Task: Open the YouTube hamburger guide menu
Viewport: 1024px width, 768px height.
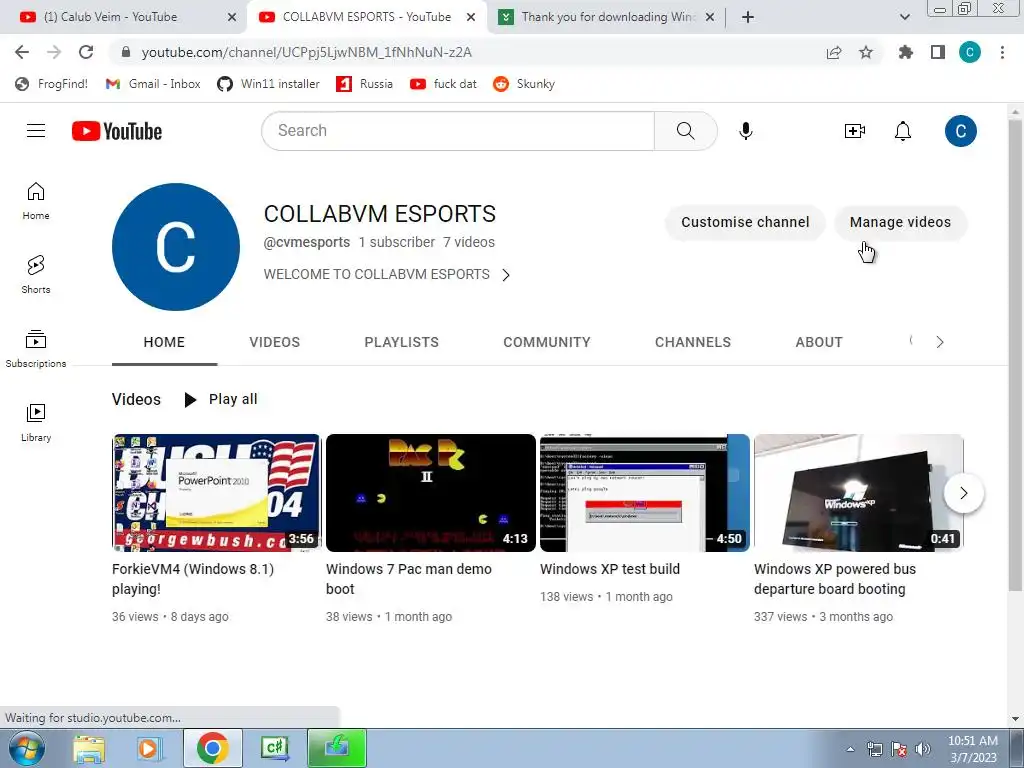Action: [36, 131]
